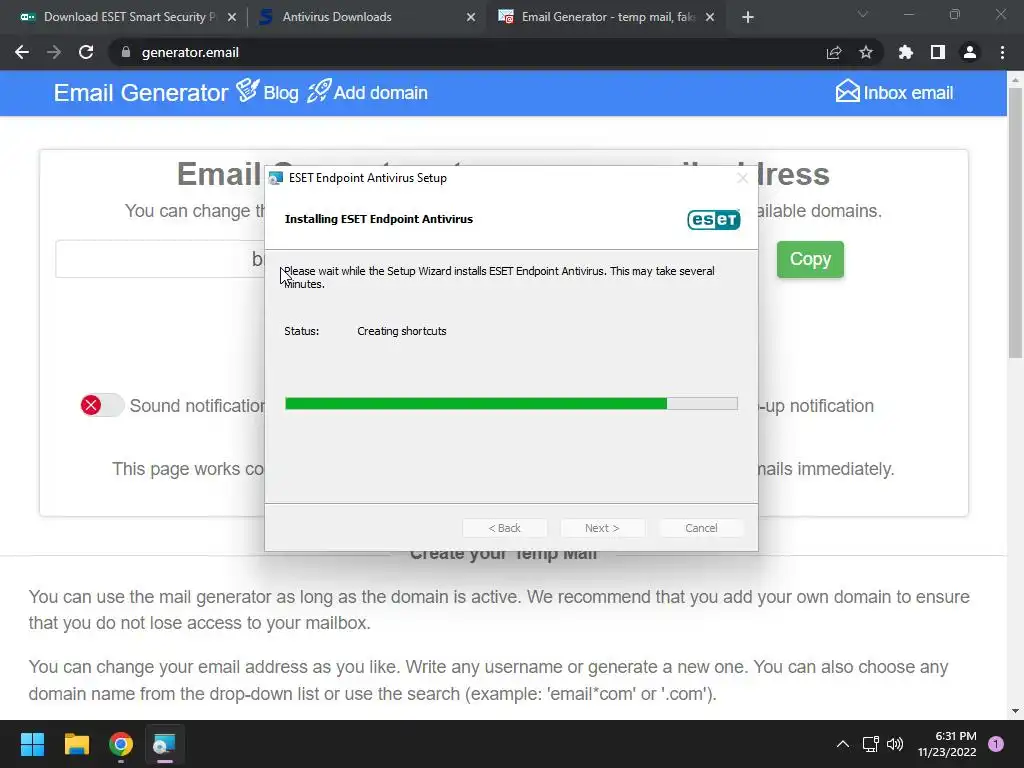Open Chrome extensions puzzle icon
Screen dimensions: 1024x768
coord(906,52)
